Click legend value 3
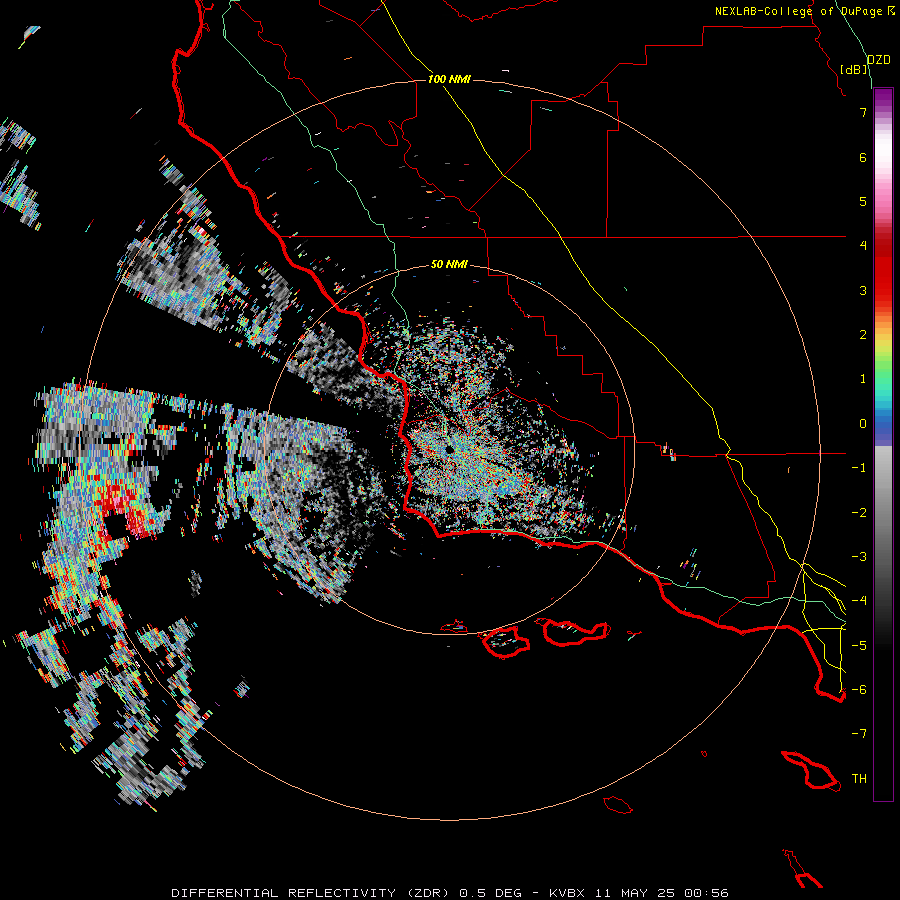900x900 pixels. coord(863,290)
